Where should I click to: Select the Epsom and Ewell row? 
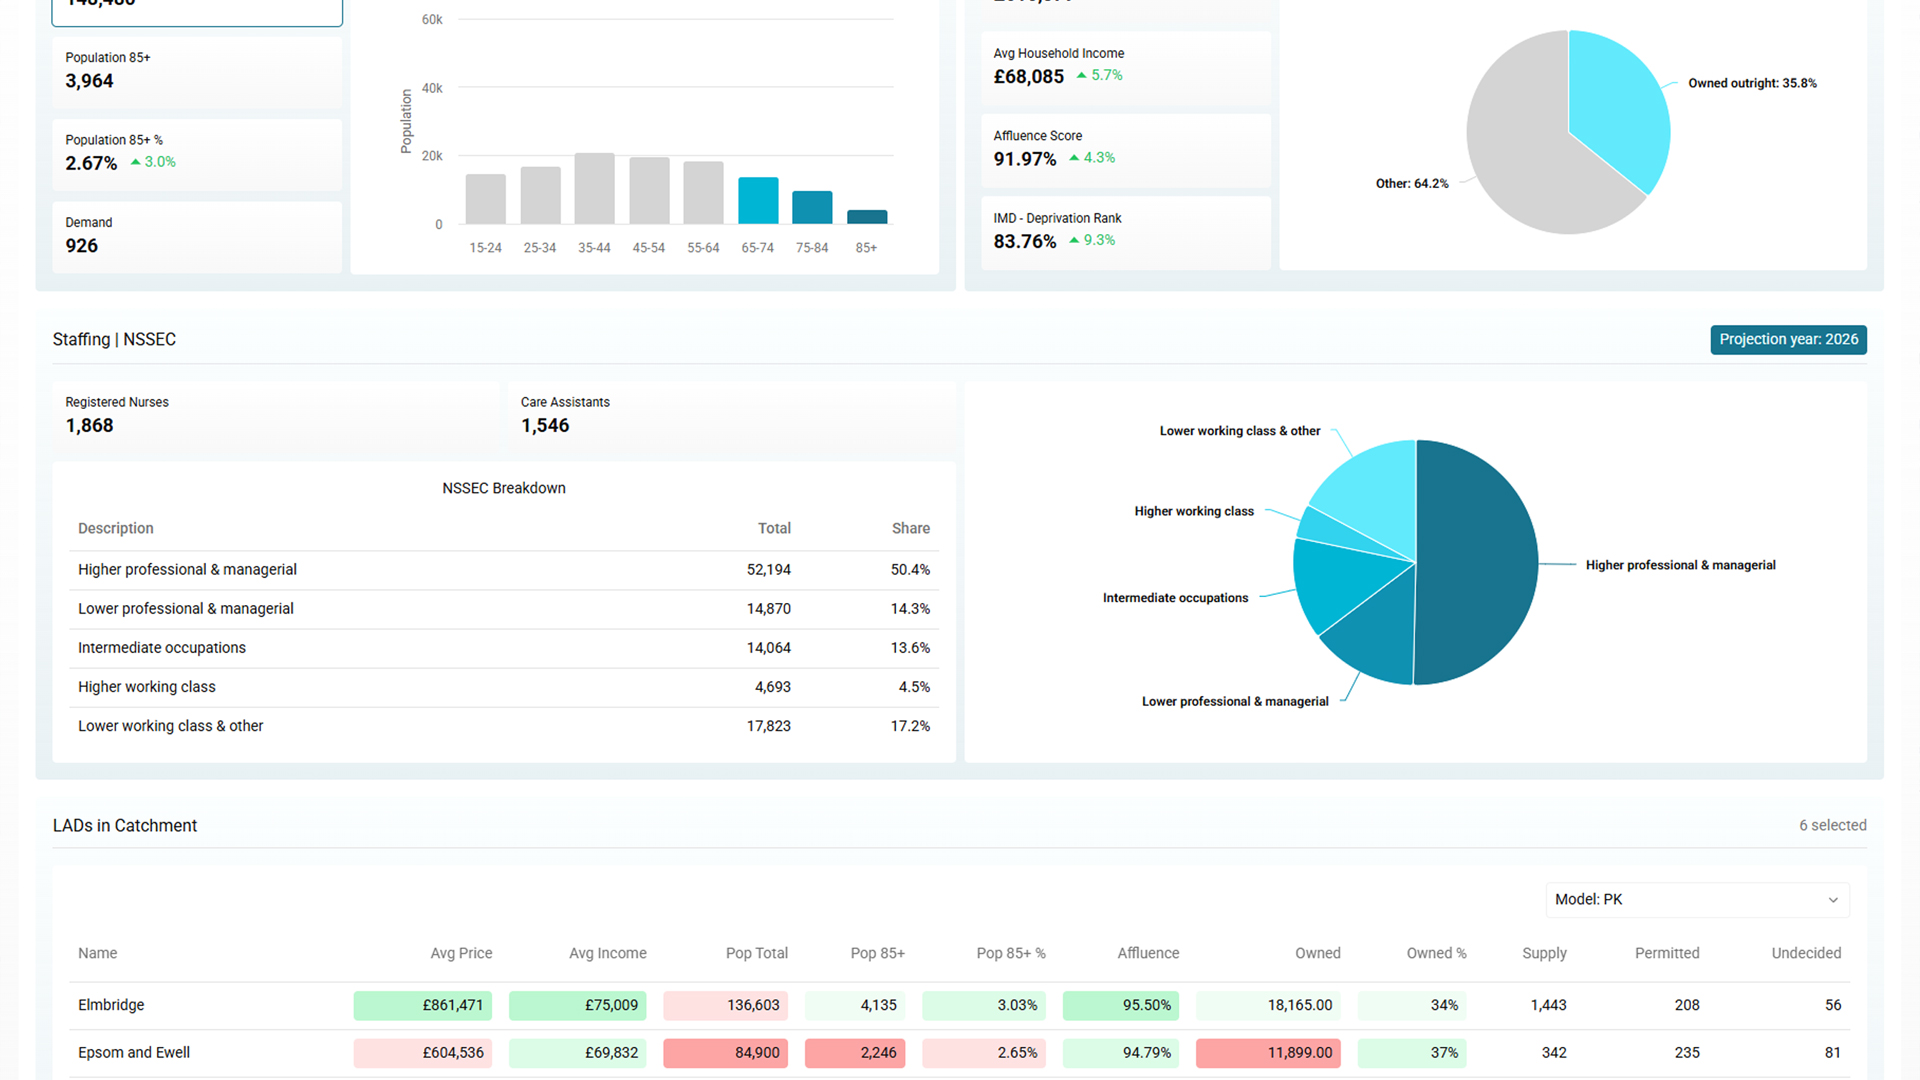tap(134, 1053)
